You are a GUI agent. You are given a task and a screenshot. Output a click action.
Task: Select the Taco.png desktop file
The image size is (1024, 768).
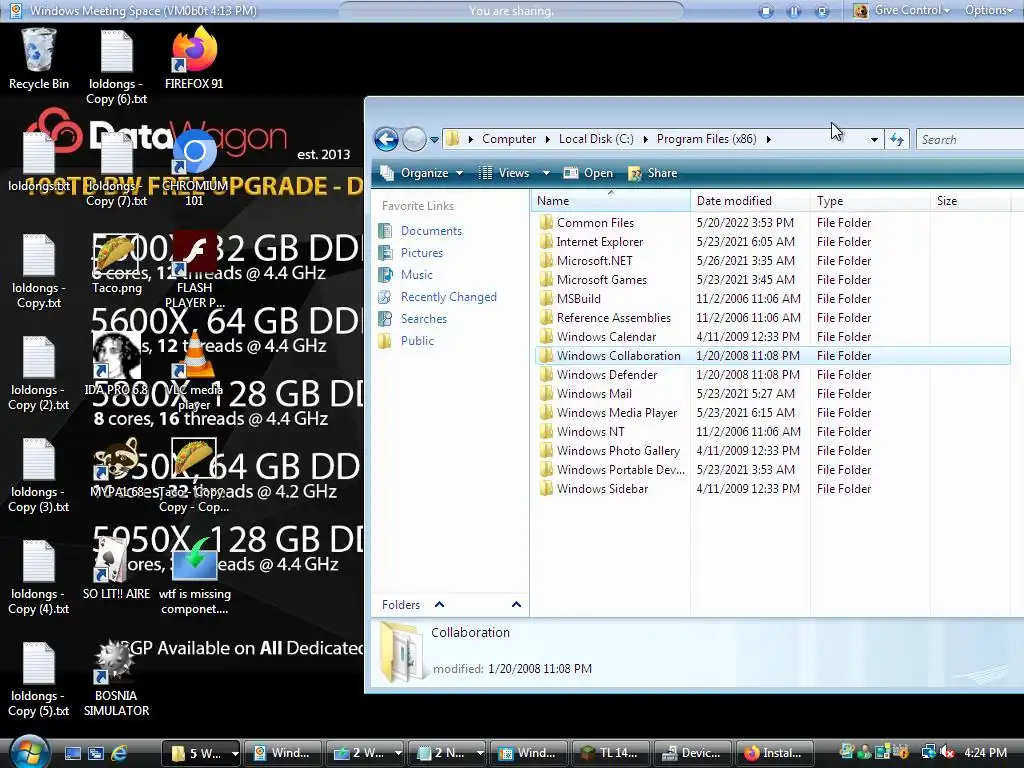(116, 264)
